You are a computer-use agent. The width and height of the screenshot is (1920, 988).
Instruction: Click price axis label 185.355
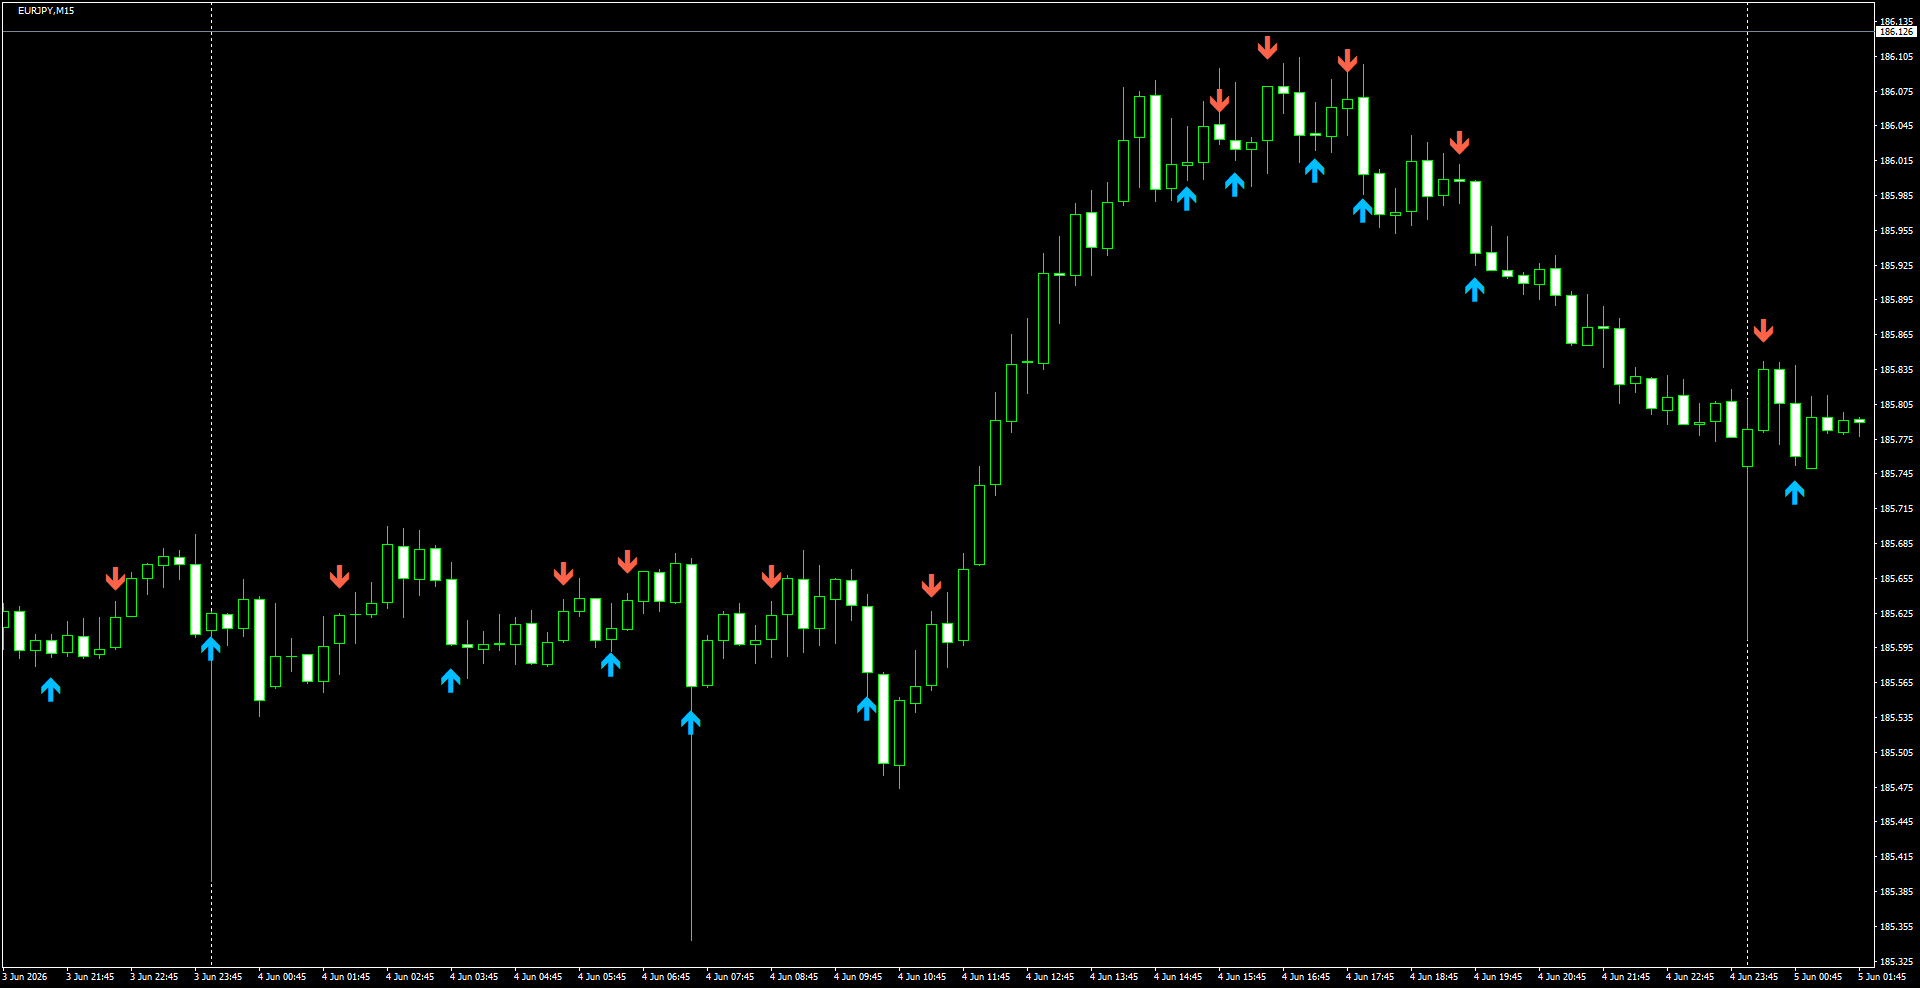1896,927
